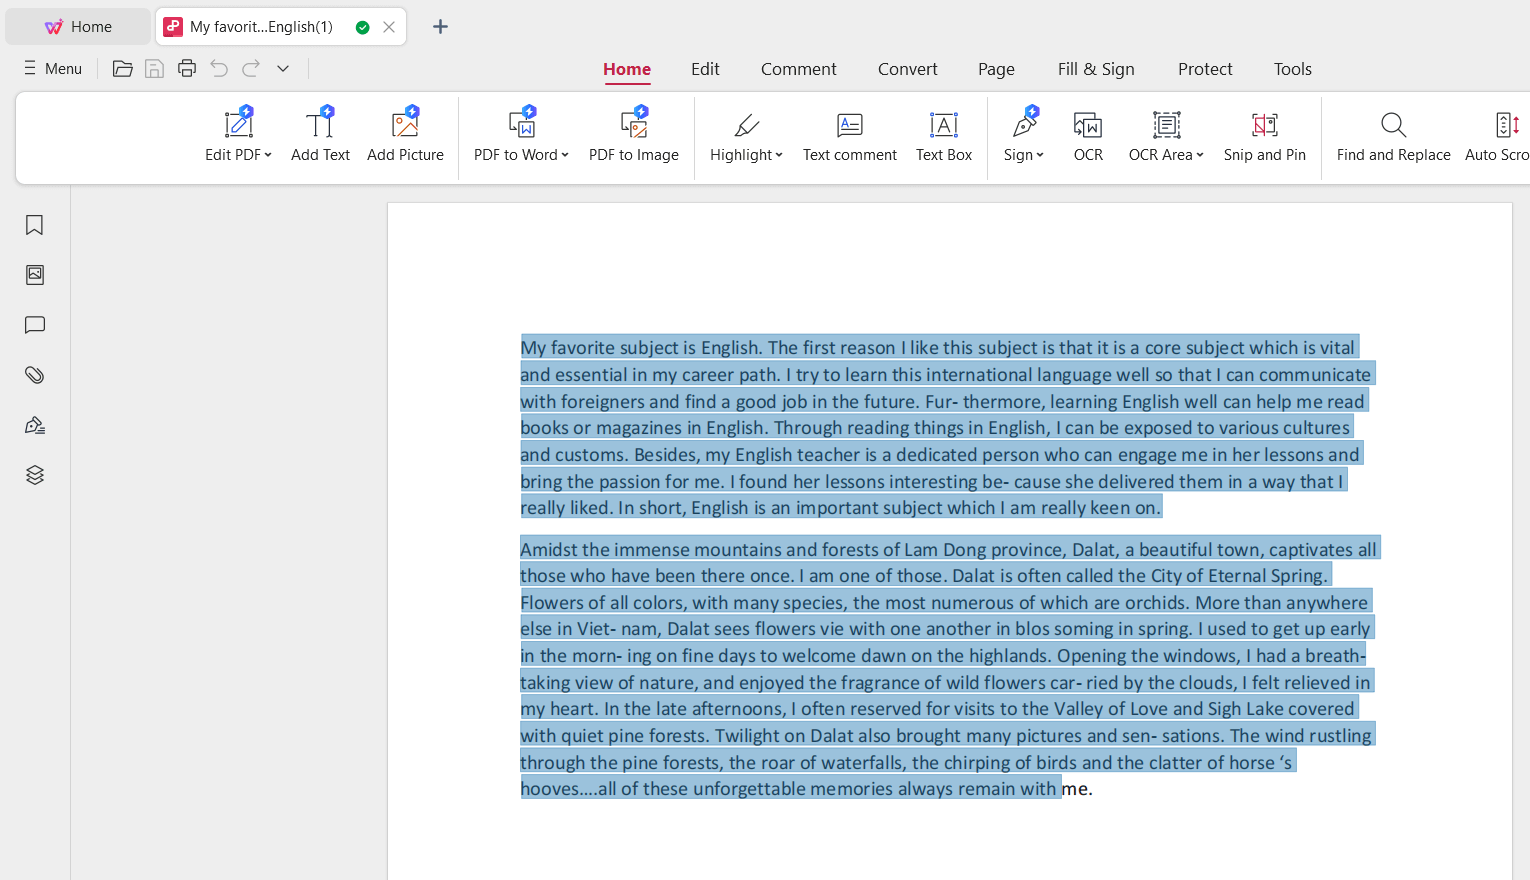Image resolution: width=1530 pixels, height=880 pixels.
Task: Click the word 'me.' in the document
Action: (x=1077, y=789)
